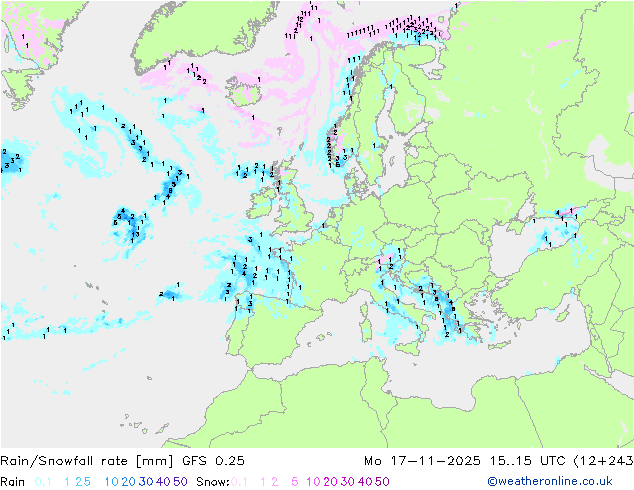Click the "(12+243" forecast offset text
The height and width of the screenshot is (490, 634).
coord(603,461)
